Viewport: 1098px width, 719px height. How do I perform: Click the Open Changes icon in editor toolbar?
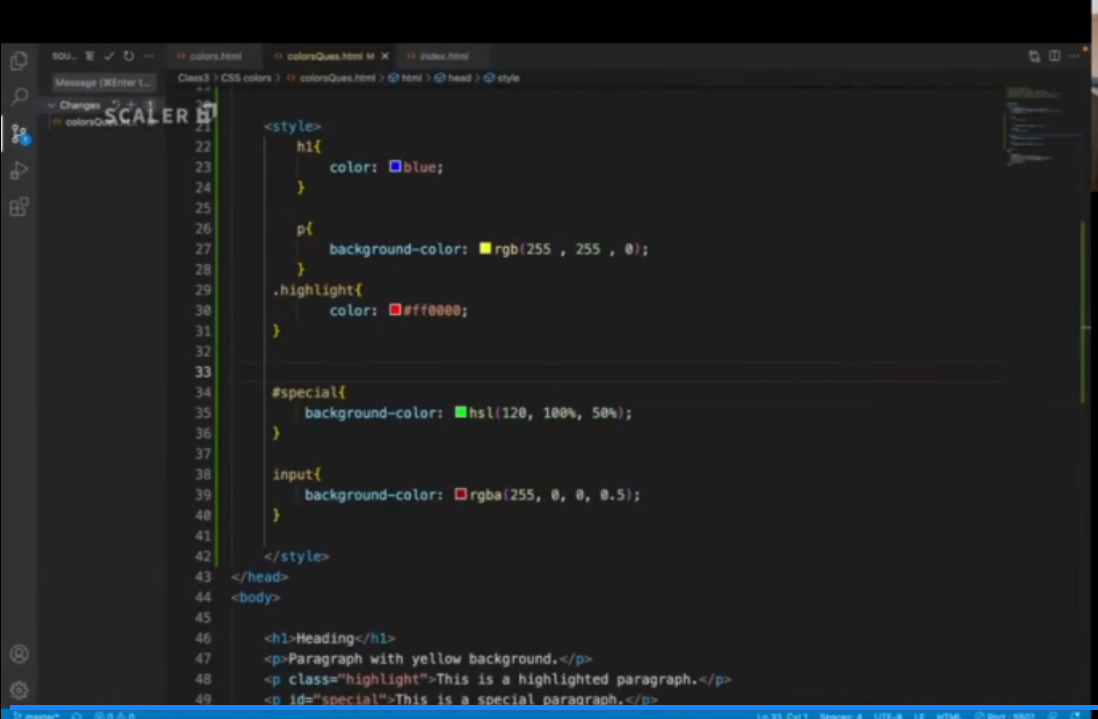click(1034, 56)
